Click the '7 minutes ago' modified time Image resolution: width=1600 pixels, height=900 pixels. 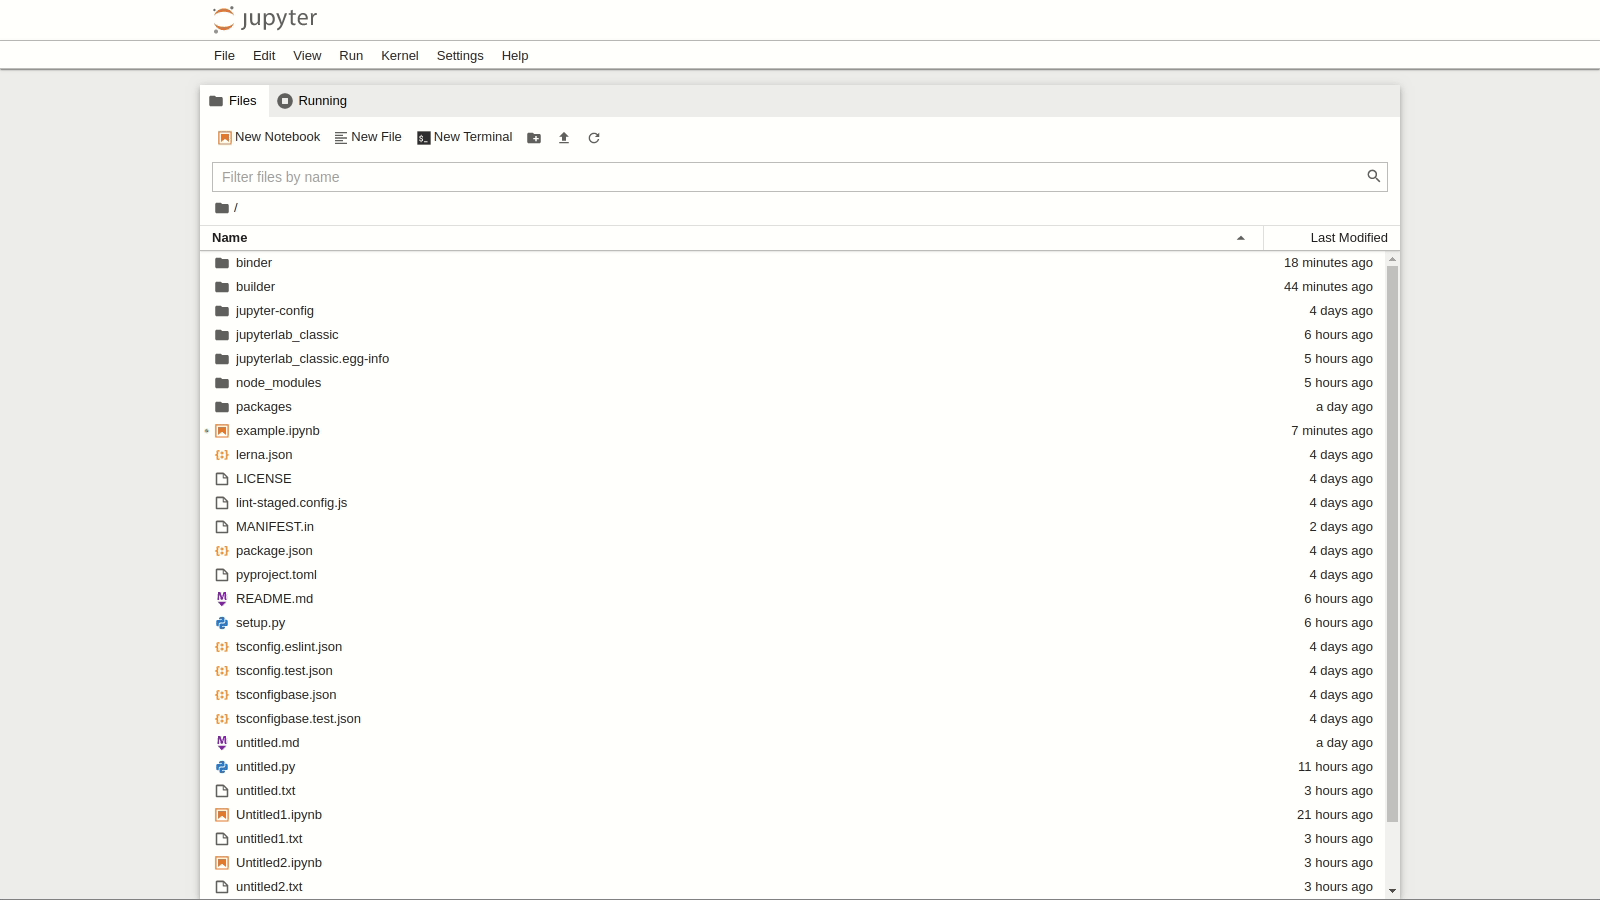tap(1332, 431)
